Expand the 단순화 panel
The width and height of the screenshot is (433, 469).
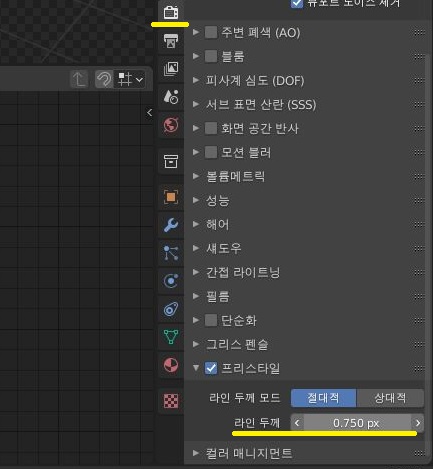pyautogui.click(x=196, y=320)
